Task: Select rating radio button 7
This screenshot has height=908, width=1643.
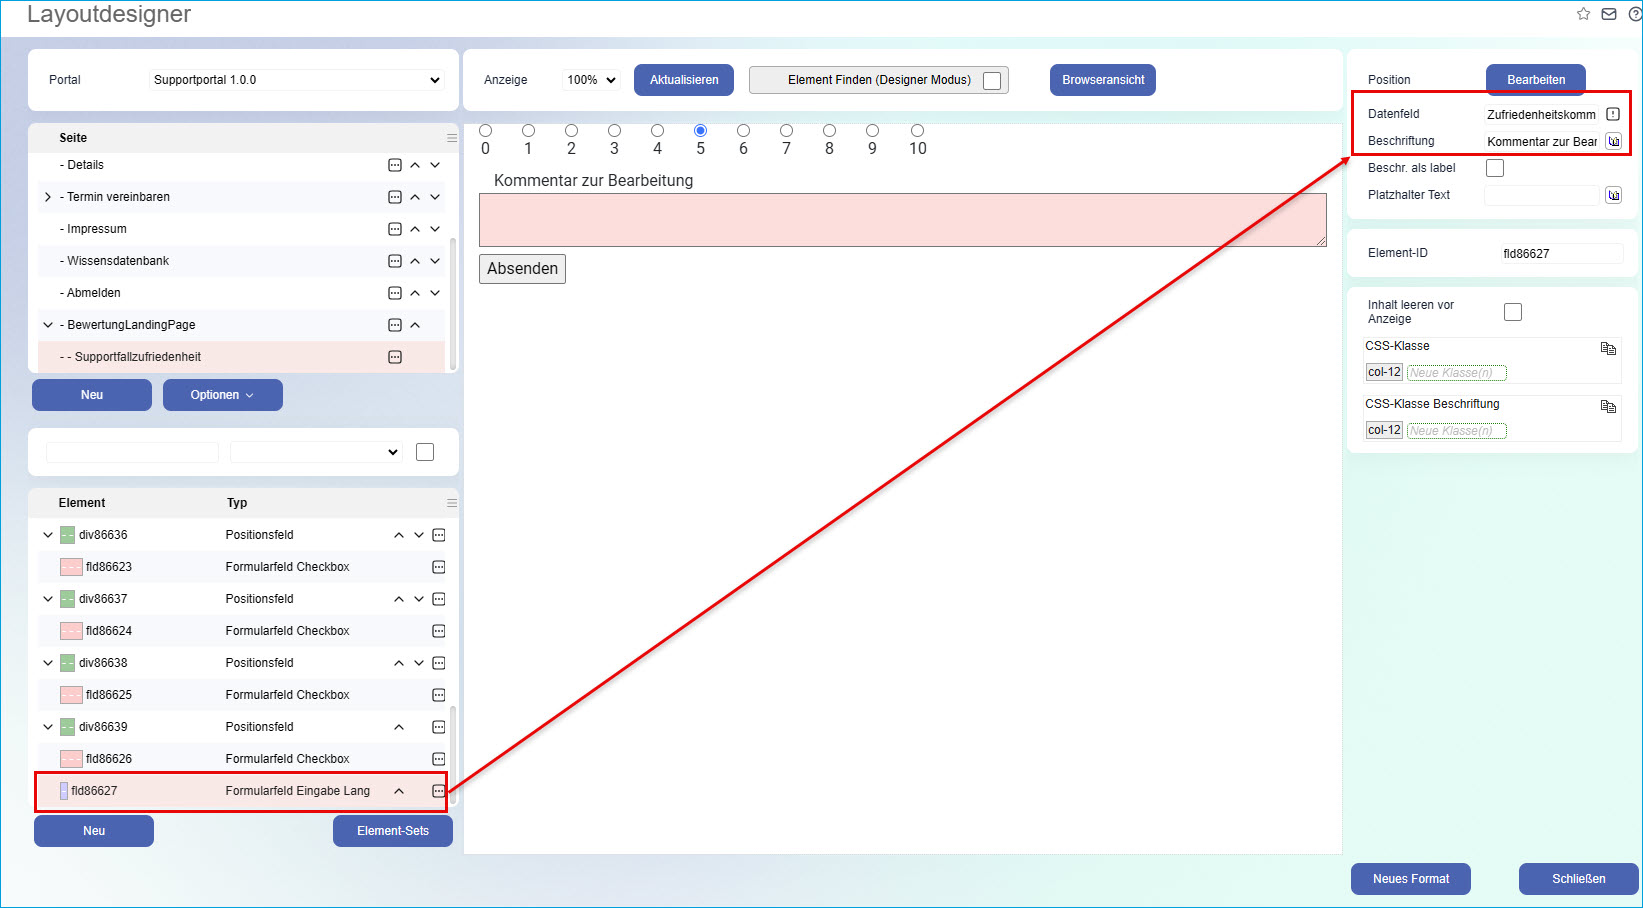Action: [787, 130]
